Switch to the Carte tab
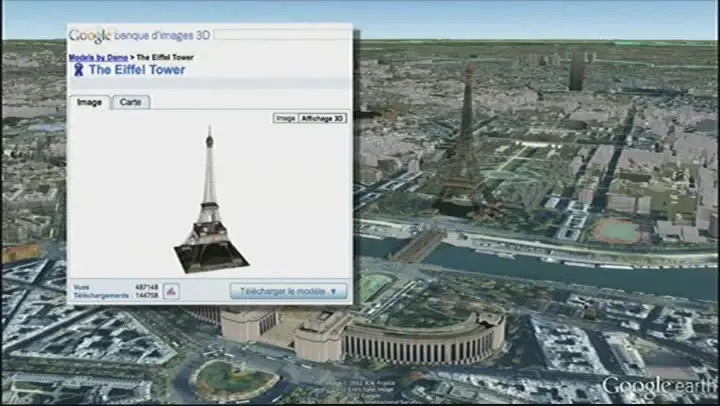This screenshot has width=720, height=406. pyautogui.click(x=131, y=102)
